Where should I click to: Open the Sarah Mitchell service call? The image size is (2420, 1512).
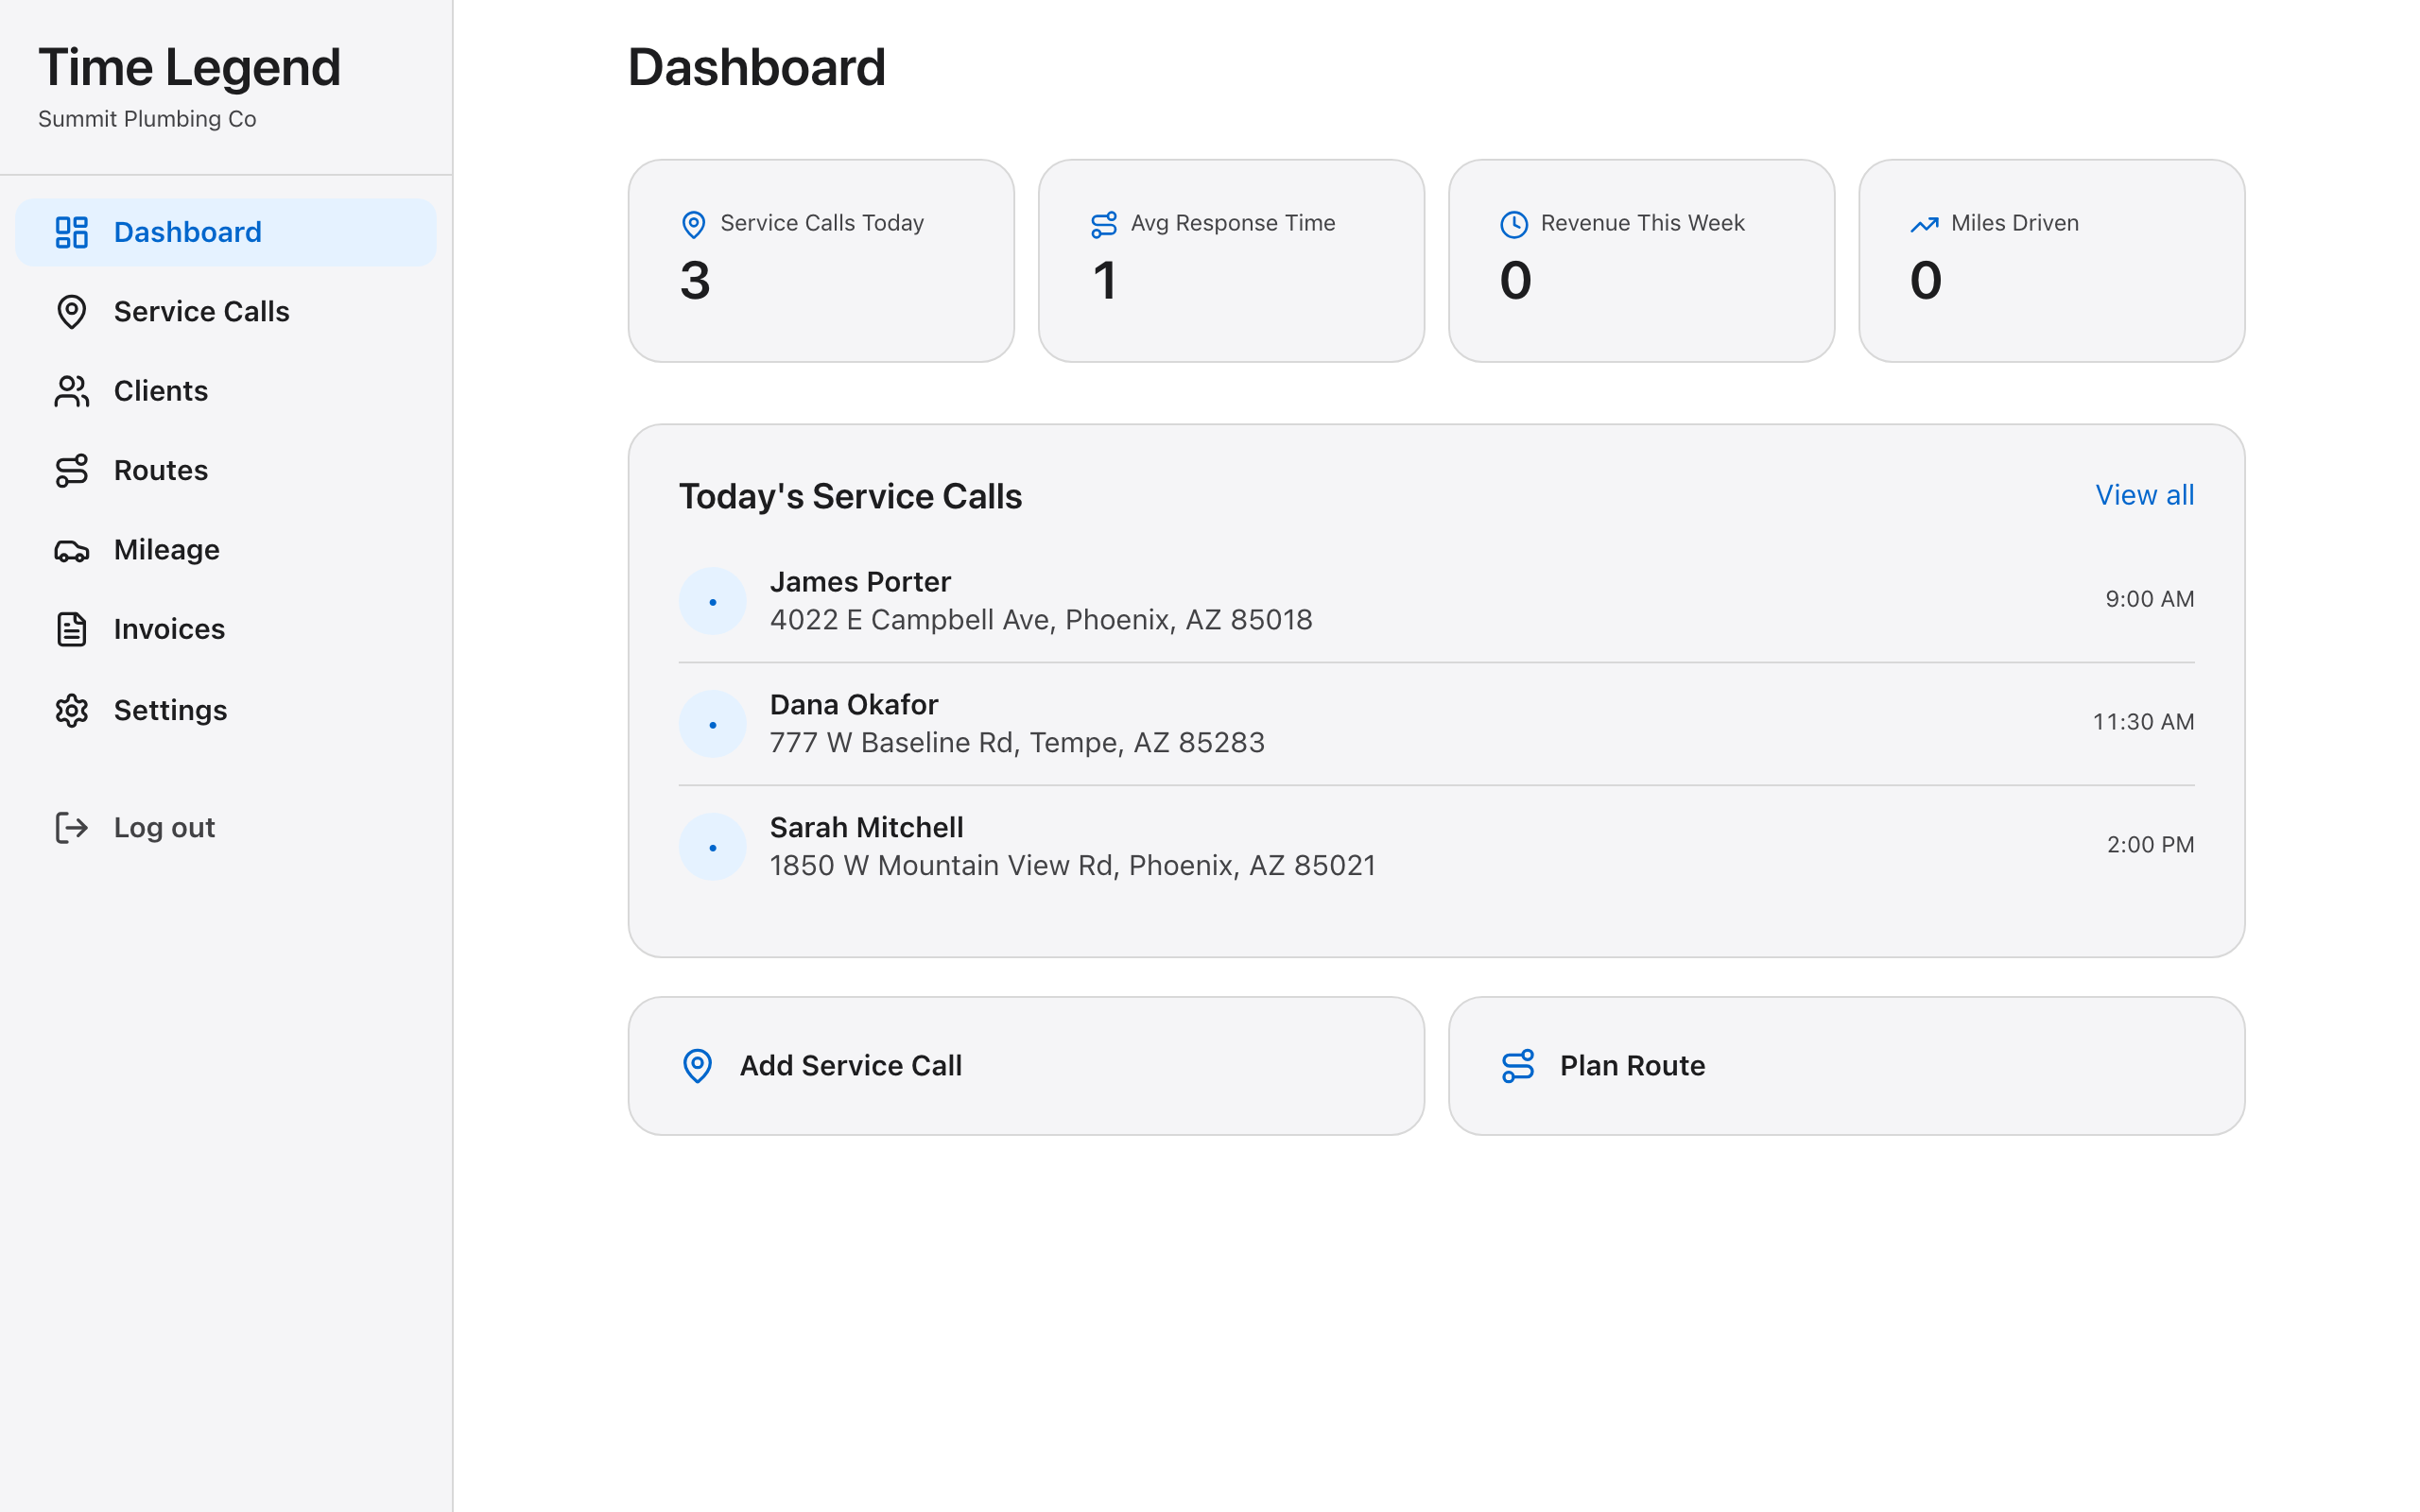pos(1436,847)
